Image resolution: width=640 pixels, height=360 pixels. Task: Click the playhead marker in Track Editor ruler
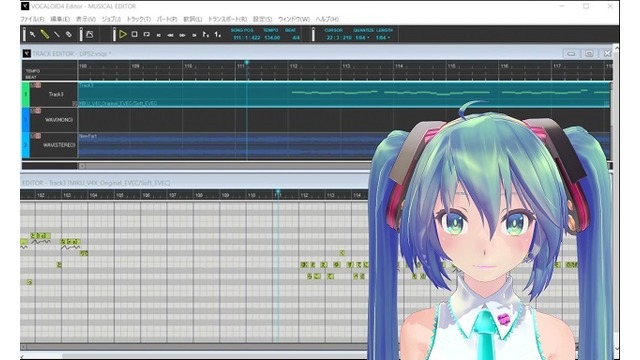tap(247, 63)
